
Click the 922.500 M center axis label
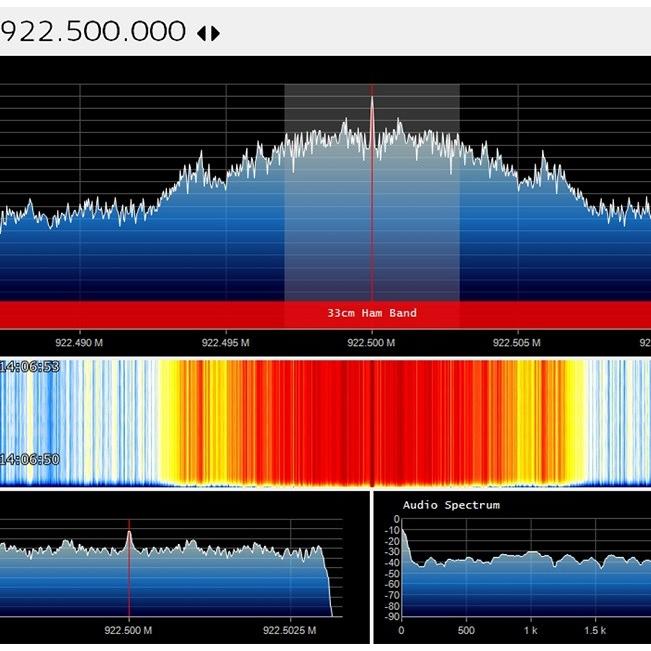[371, 342]
